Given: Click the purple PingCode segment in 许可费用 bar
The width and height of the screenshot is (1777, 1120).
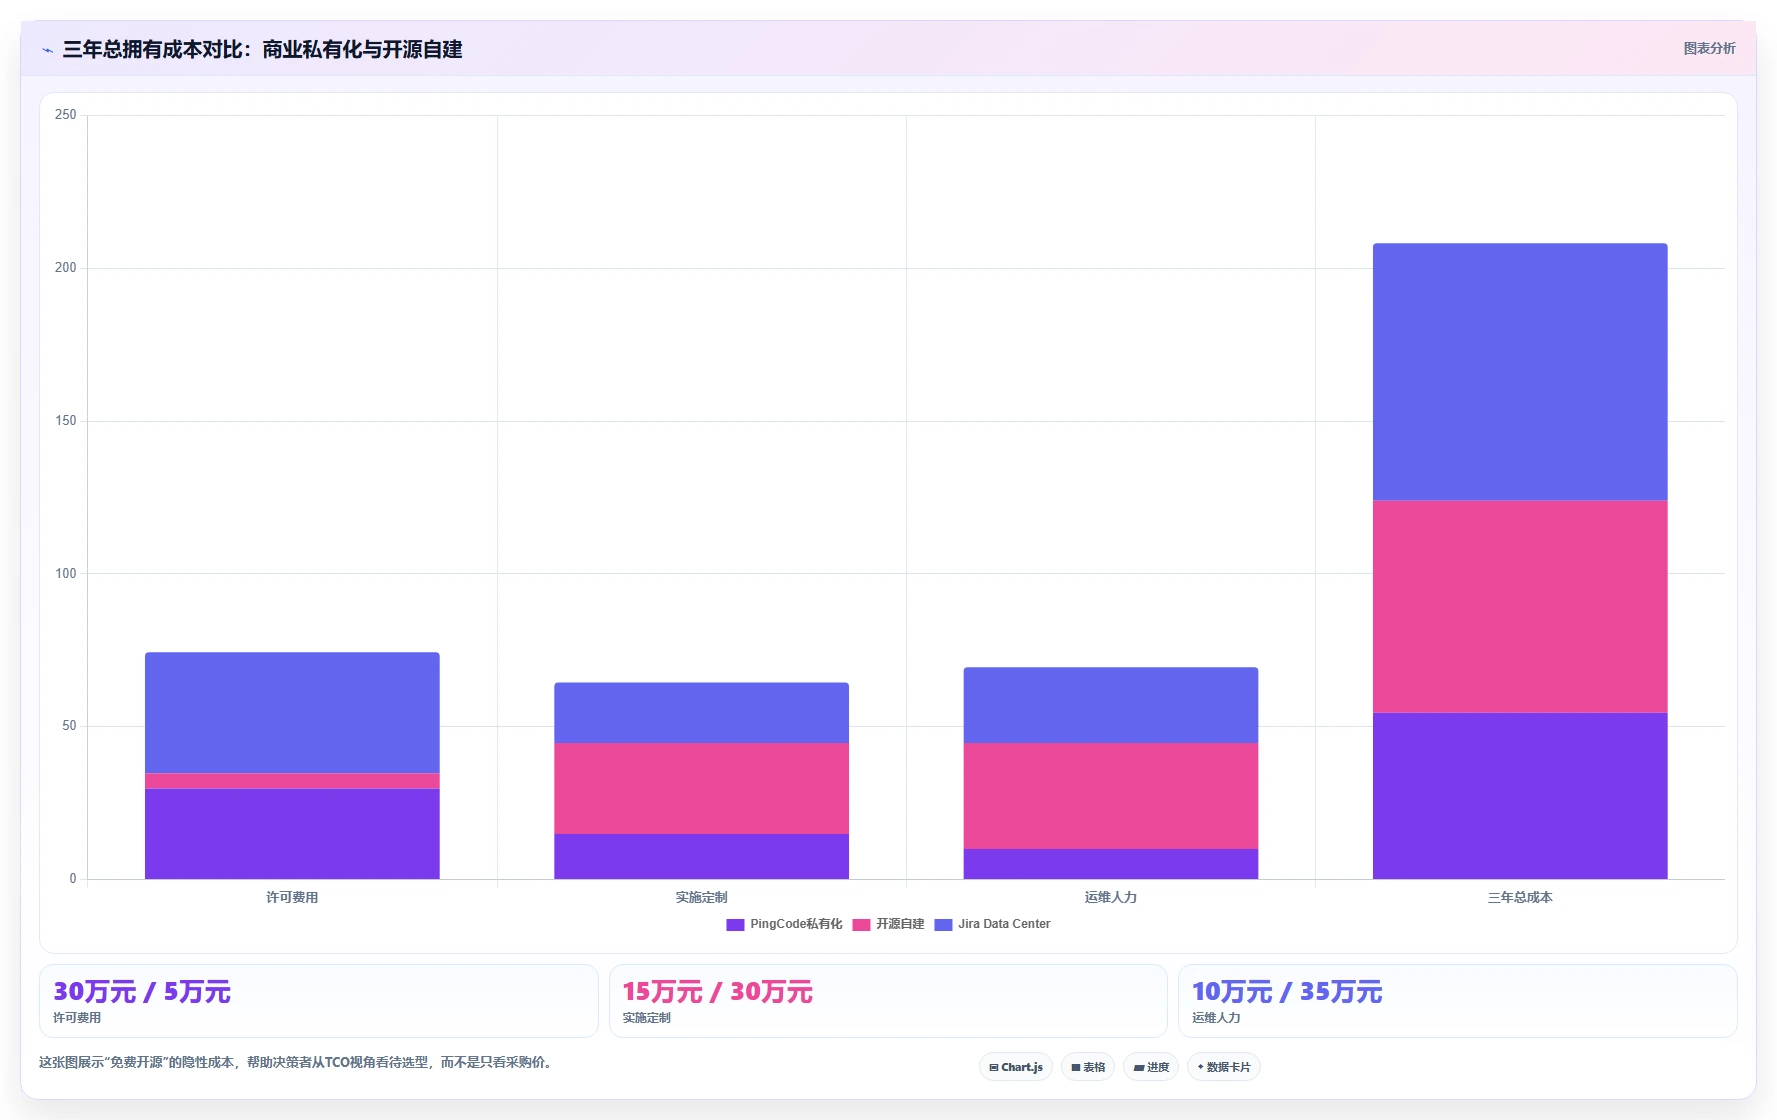Looking at the screenshot, I should point(292,834).
